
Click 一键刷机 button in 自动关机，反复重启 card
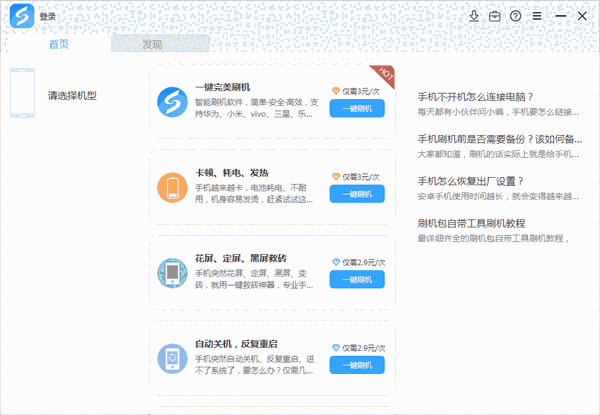[x=357, y=365]
